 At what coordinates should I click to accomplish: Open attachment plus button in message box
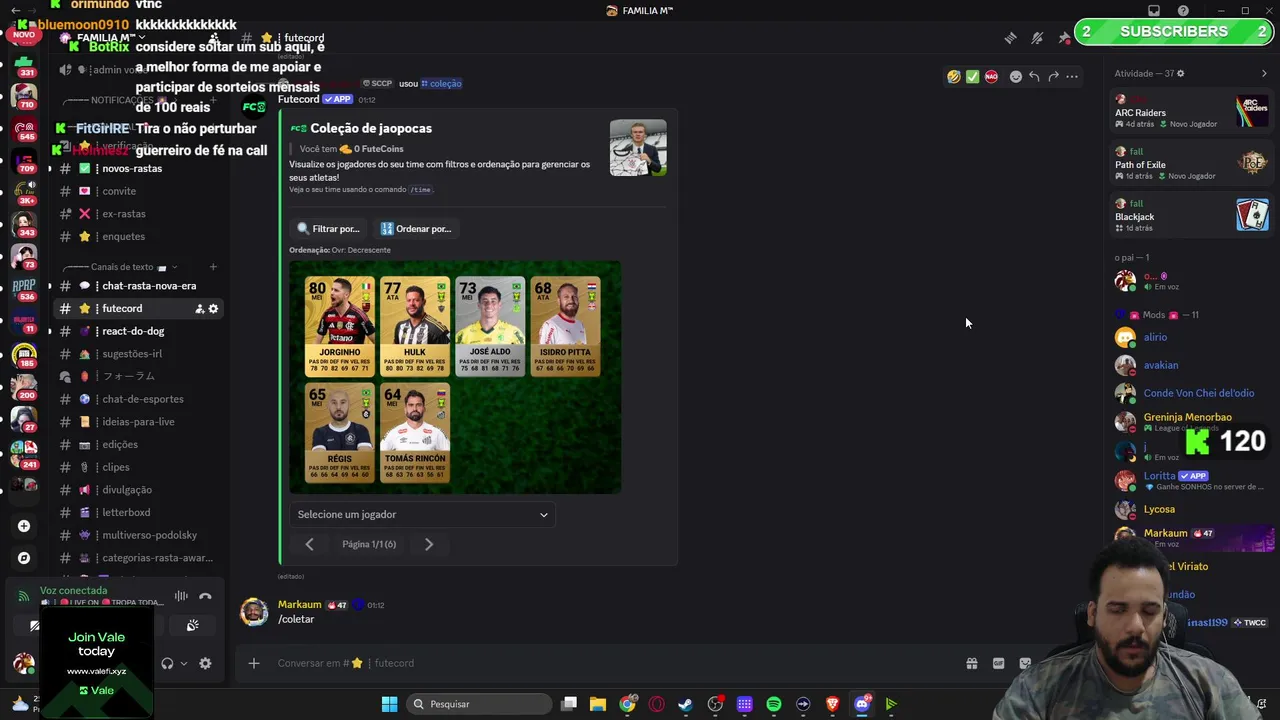click(254, 663)
